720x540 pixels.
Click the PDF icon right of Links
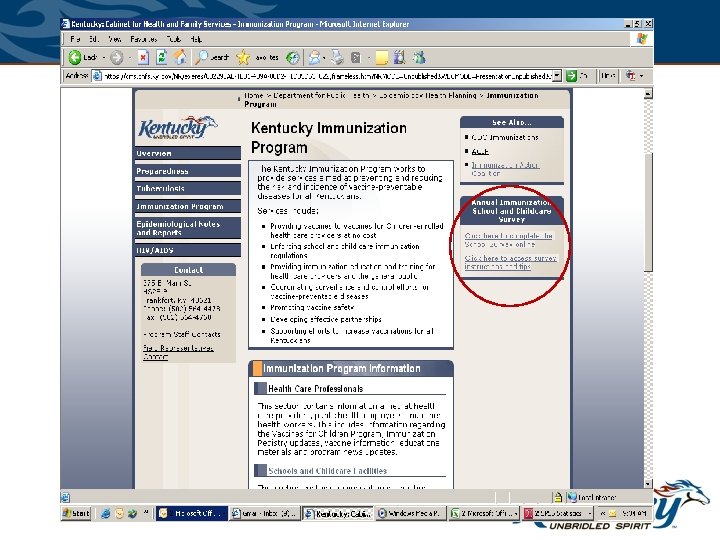(631, 76)
